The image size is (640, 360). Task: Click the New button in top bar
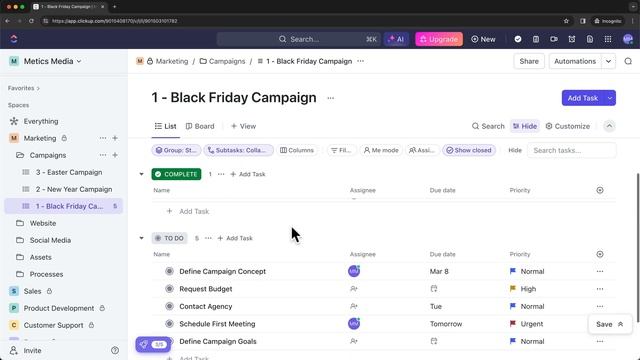(x=483, y=39)
